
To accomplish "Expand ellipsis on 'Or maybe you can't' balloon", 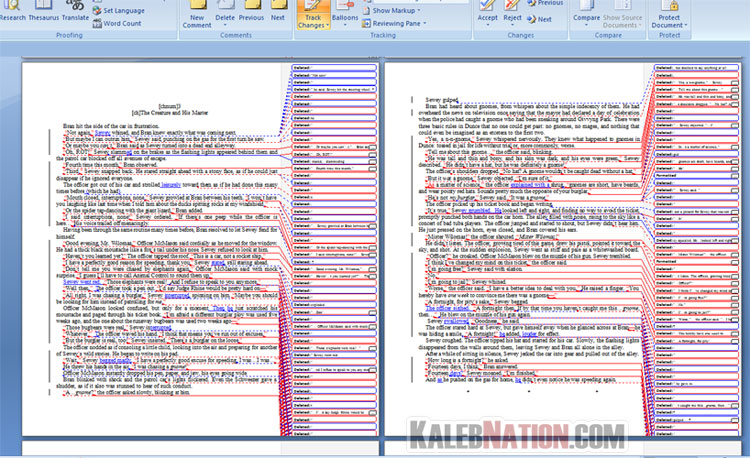I will pyautogui.click(x=373, y=147).
